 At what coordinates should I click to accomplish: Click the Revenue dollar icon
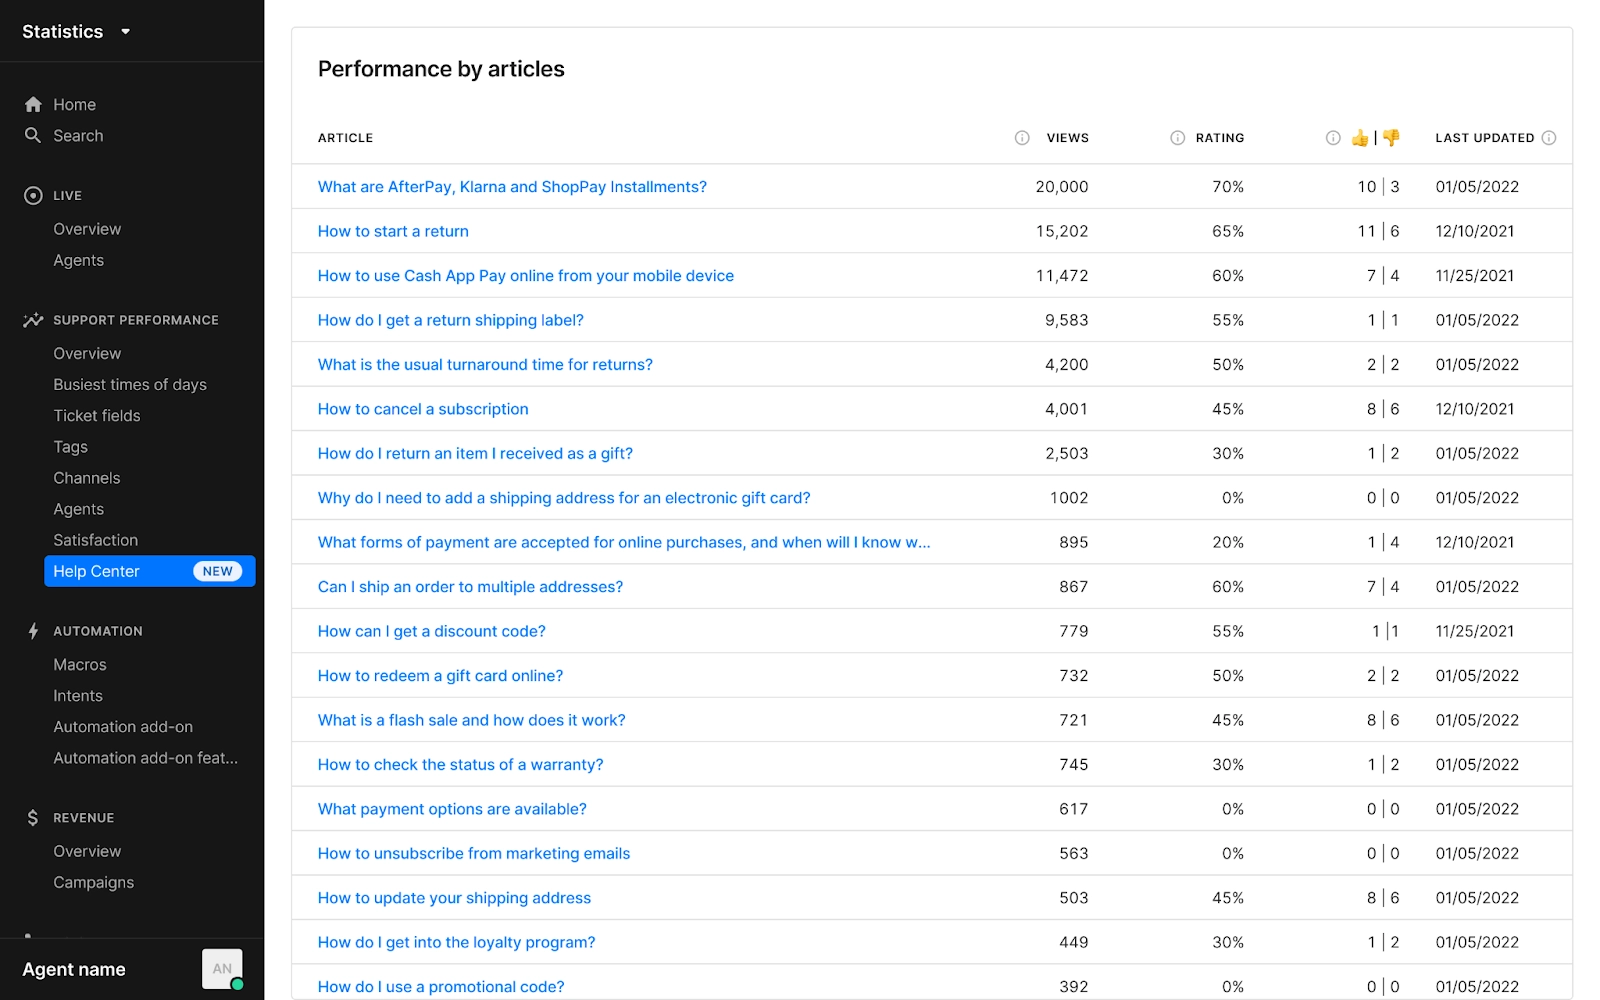(31, 817)
